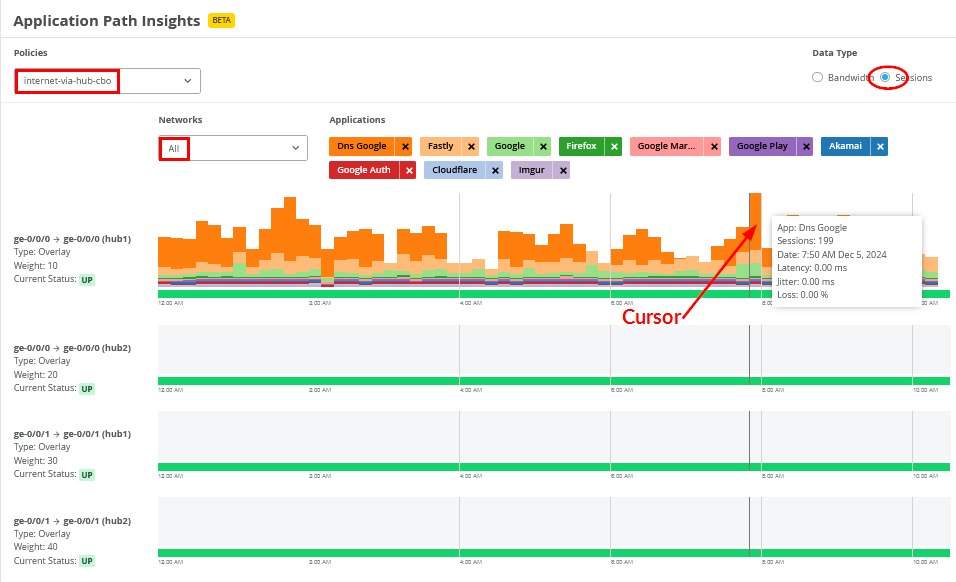Click the Google Mar... tag label

click(x=666, y=146)
